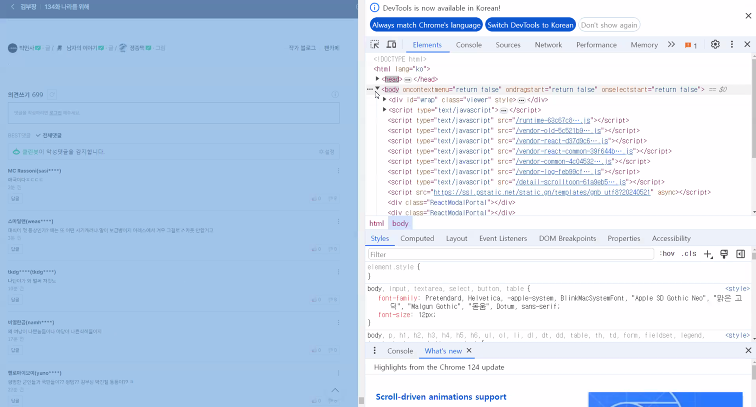Switch to the Elements tab
The height and width of the screenshot is (407, 756).
click(x=427, y=45)
